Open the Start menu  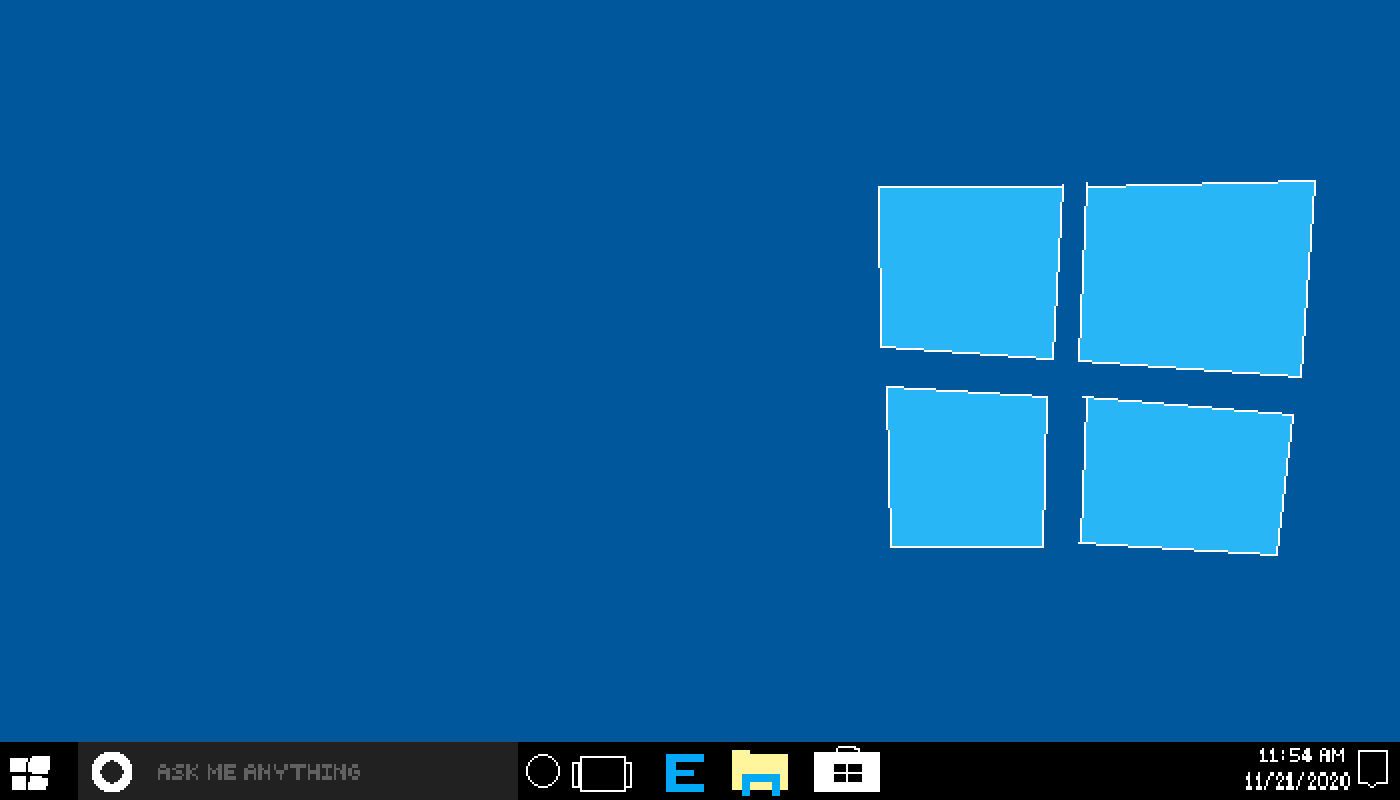(29, 772)
